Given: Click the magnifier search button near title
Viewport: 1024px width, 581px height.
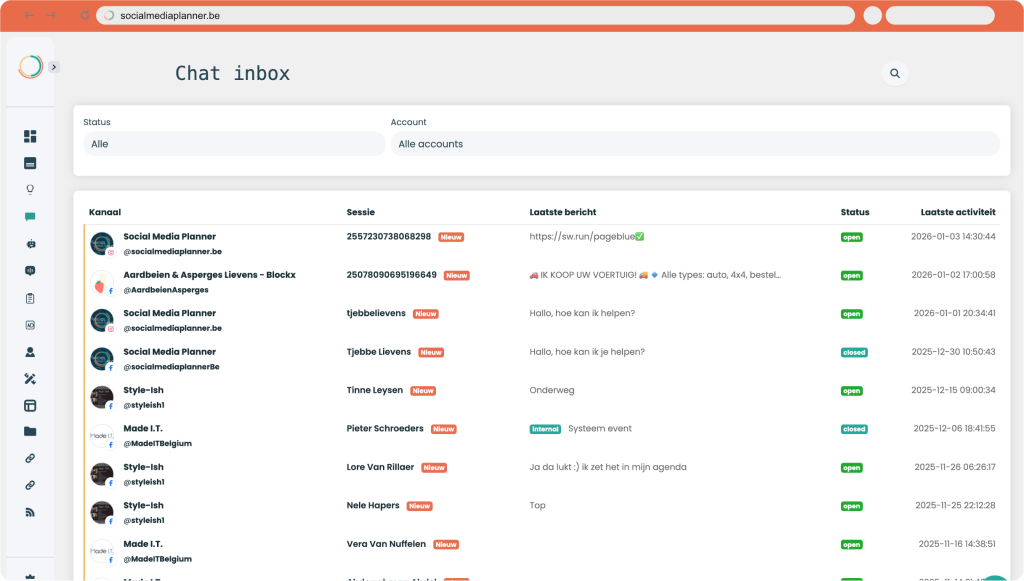Looking at the screenshot, I should pos(895,73).
